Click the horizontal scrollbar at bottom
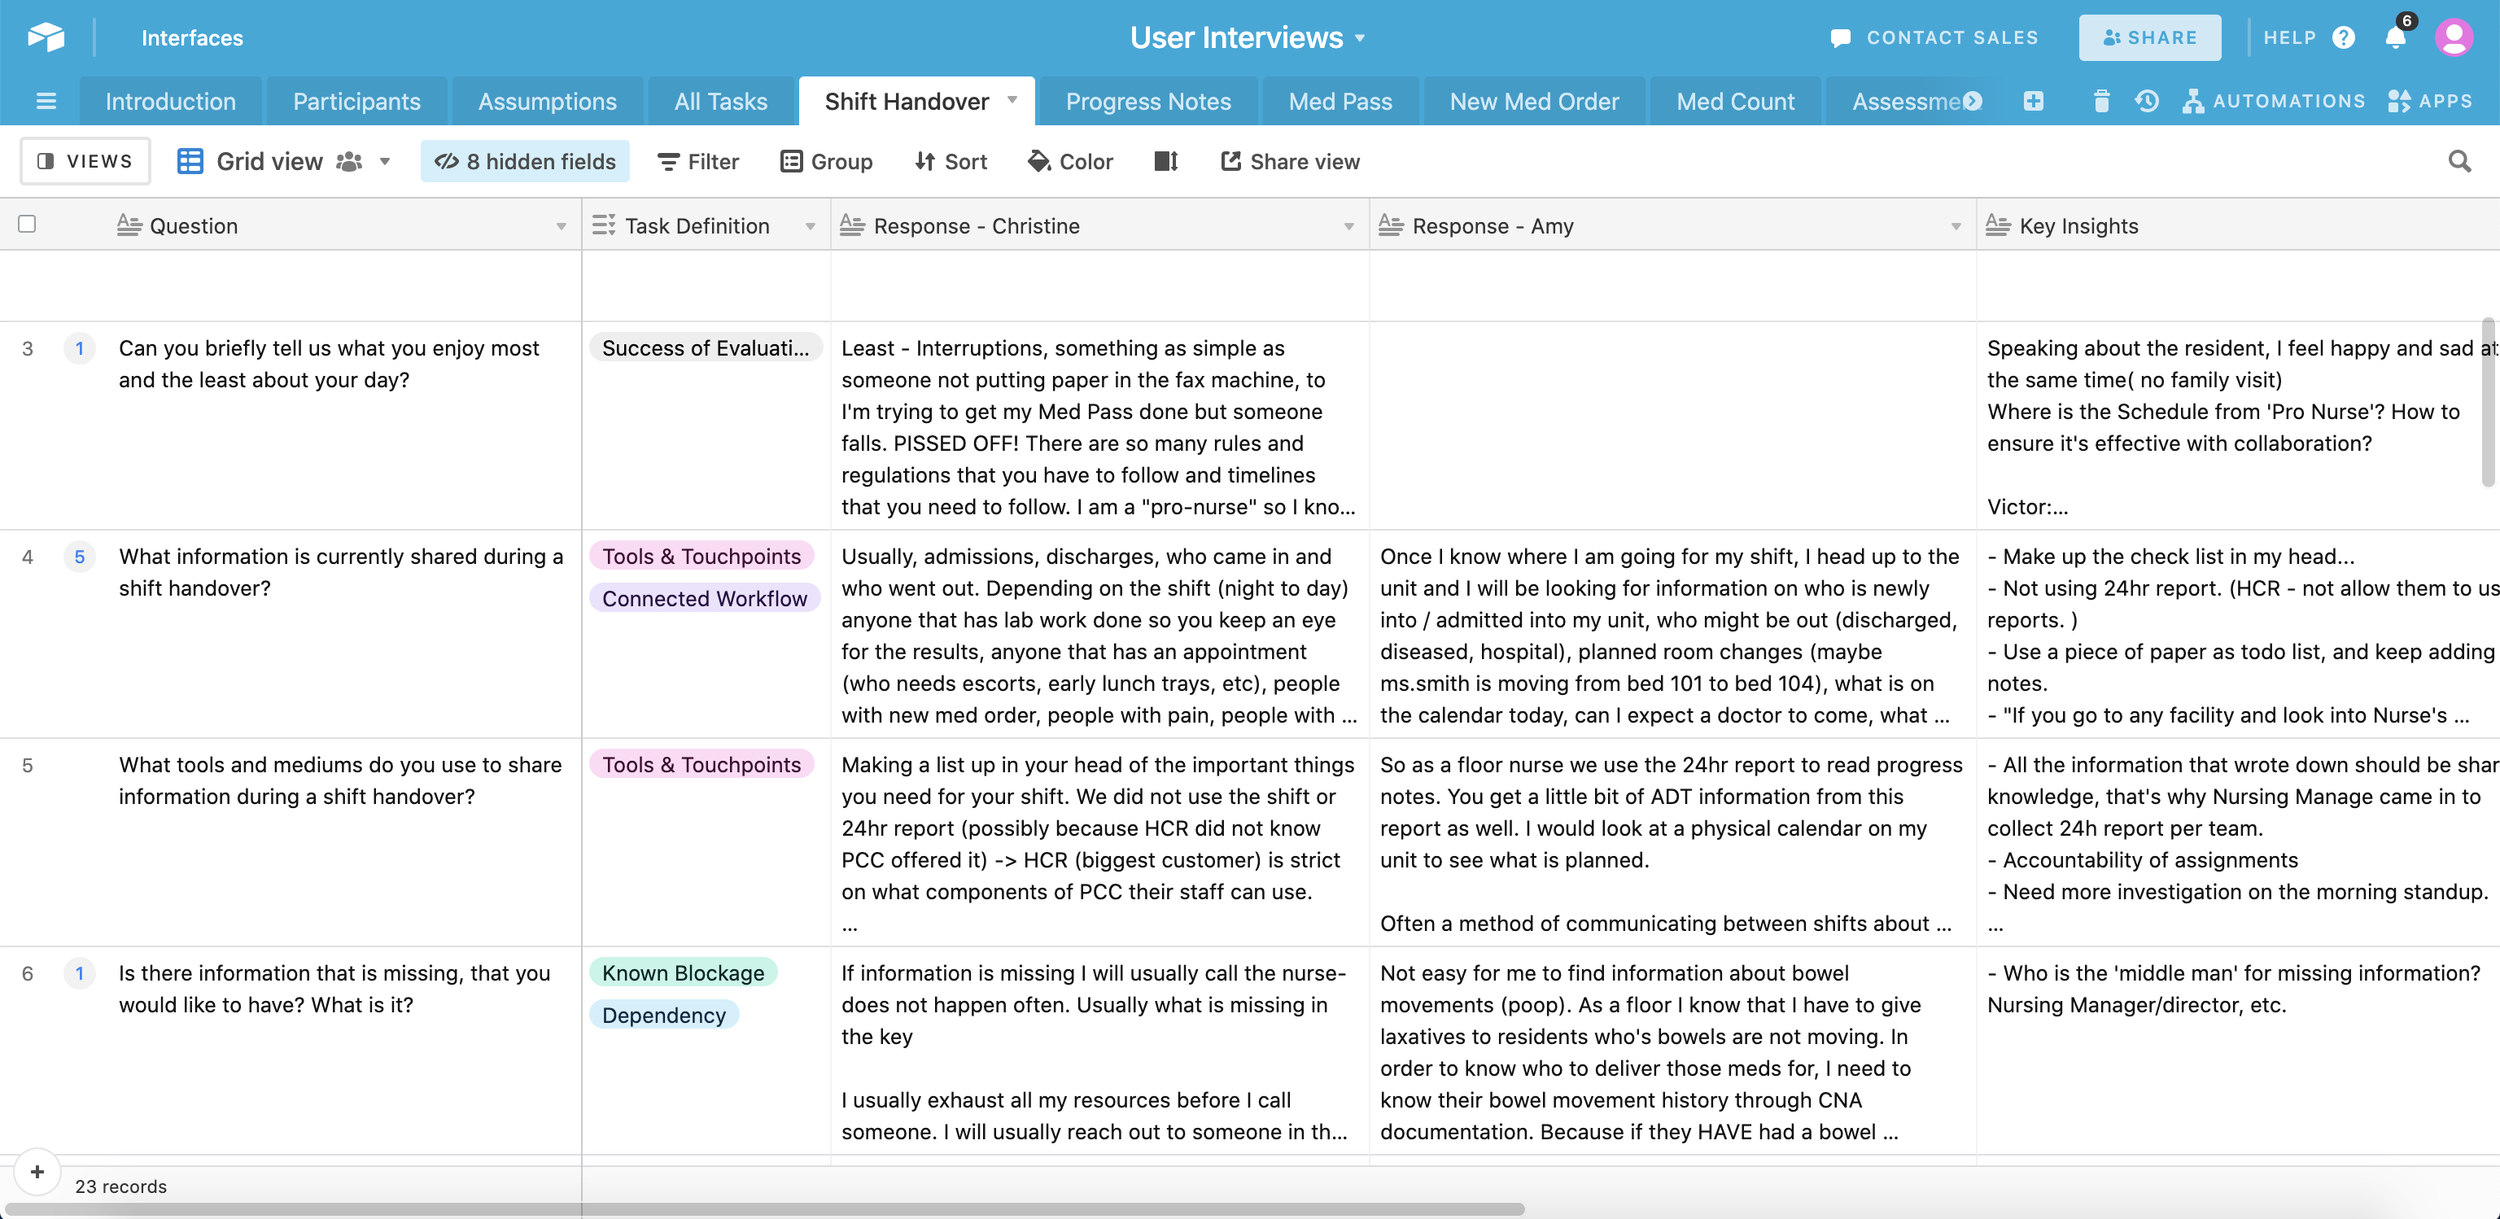The image size is (2500, 1219). click(x=765, y=1209)
